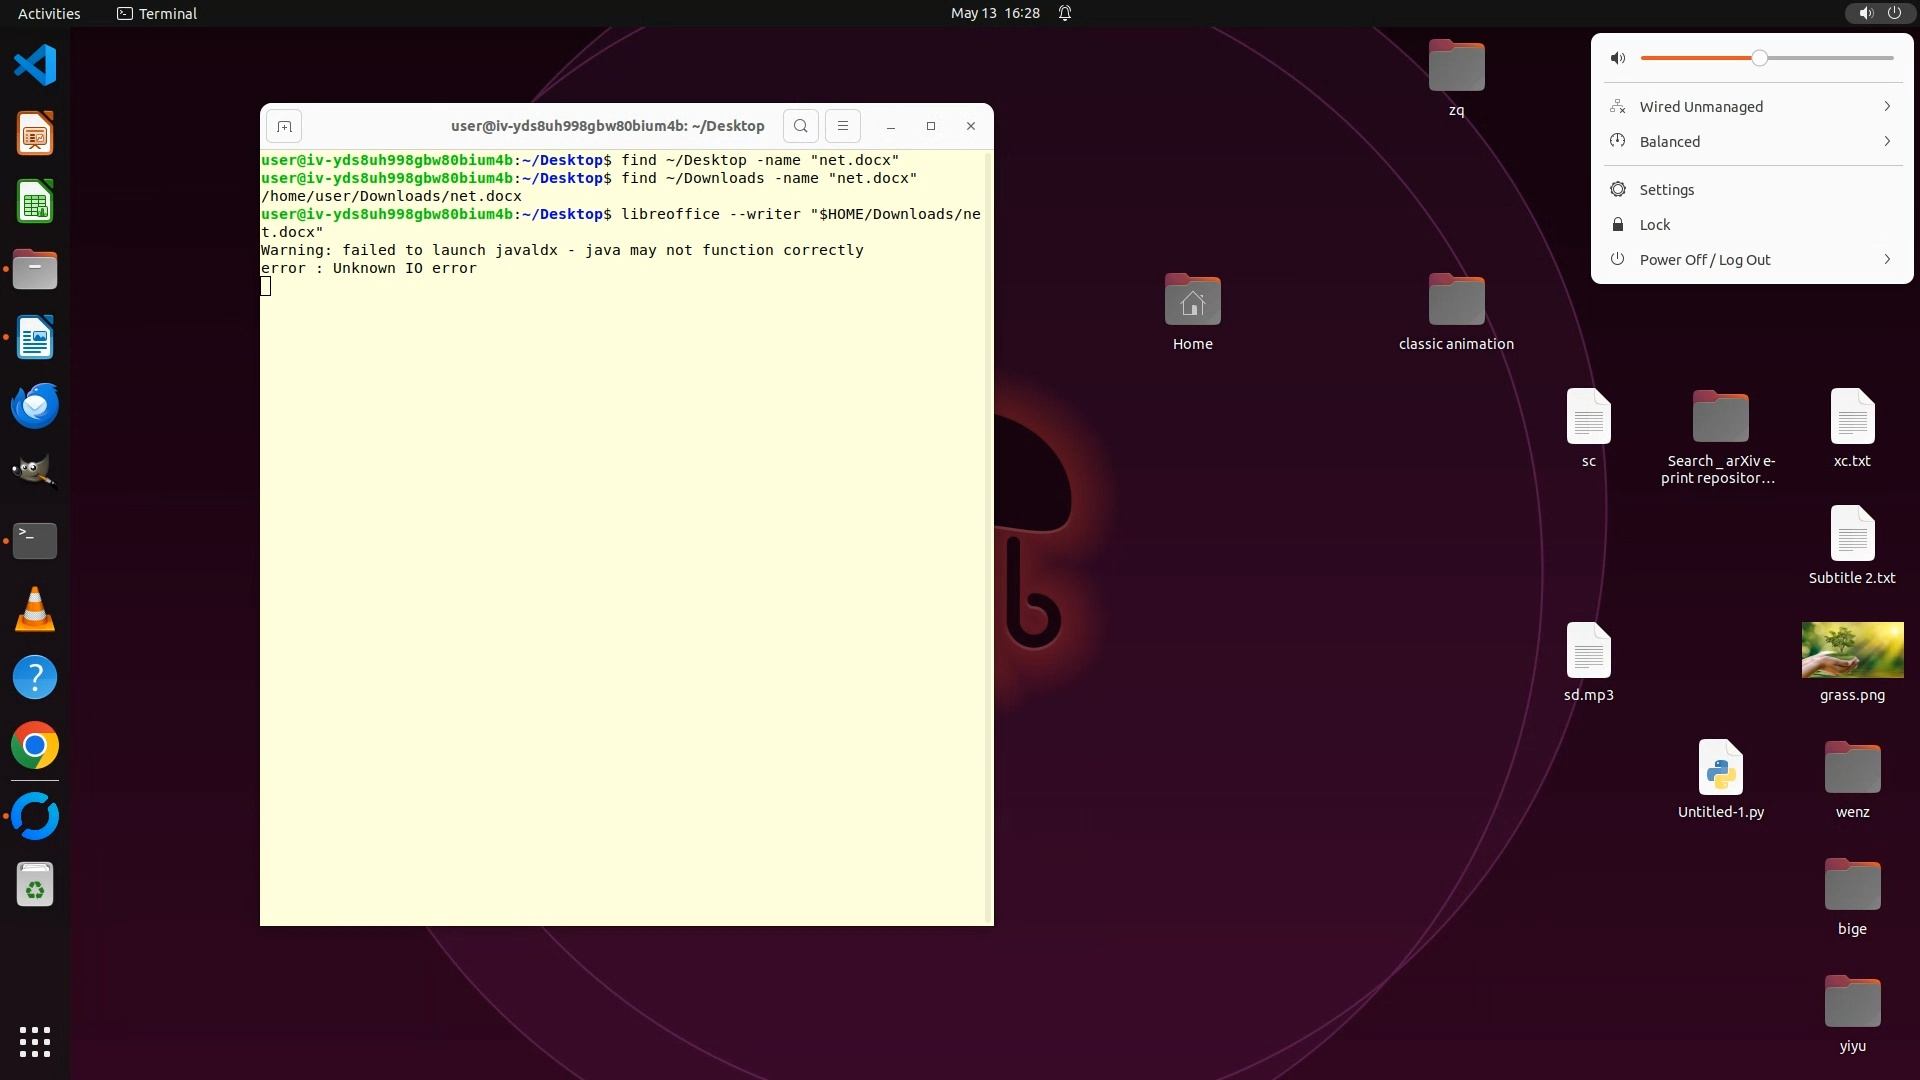
Task: Open Google Chrome from dock
Action: tap(35, 746)
